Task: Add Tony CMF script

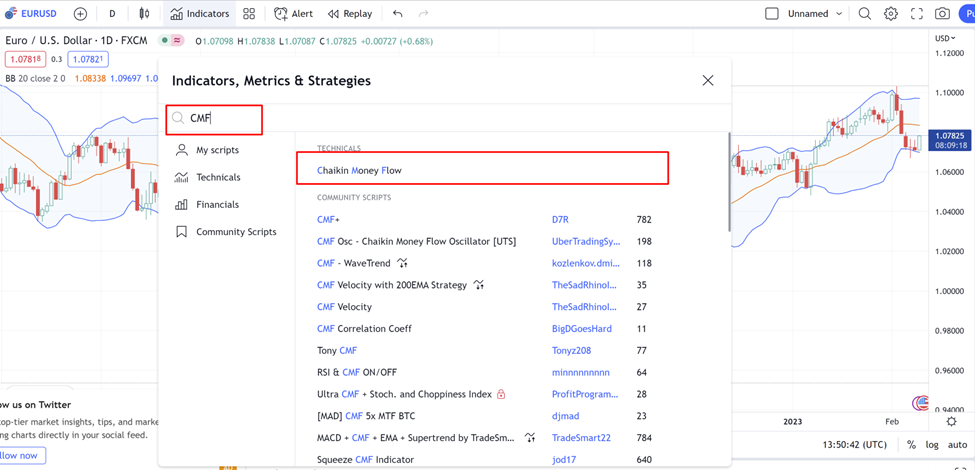Action: coord(337,350)
